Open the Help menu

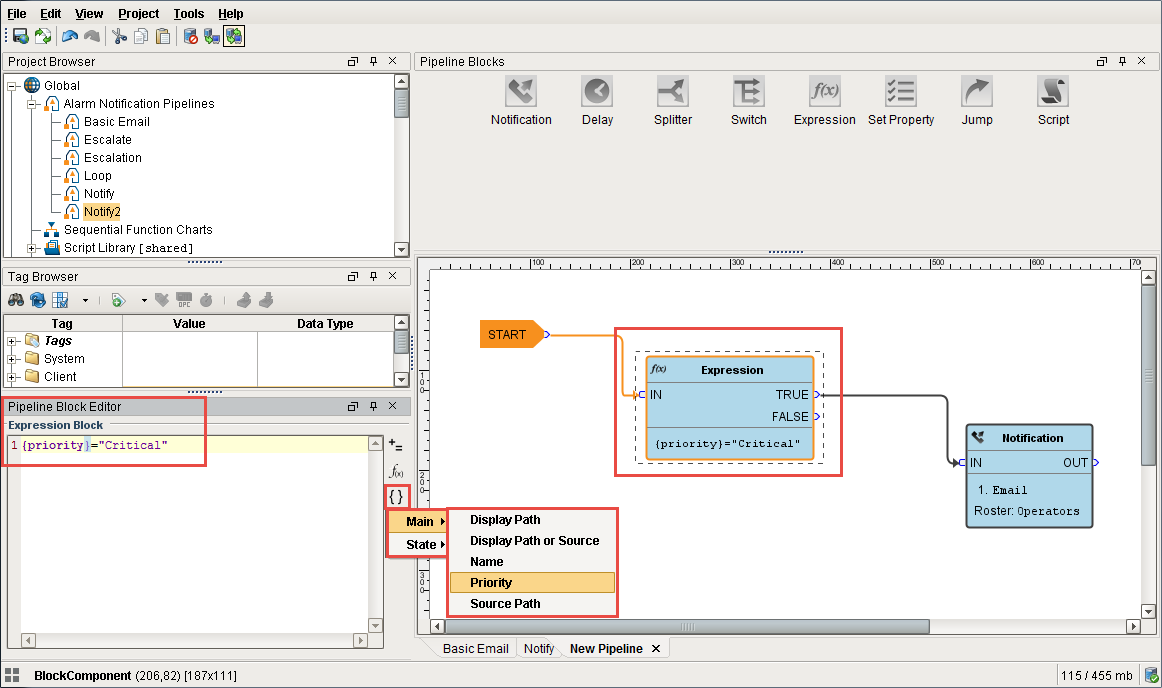[230, 13]
